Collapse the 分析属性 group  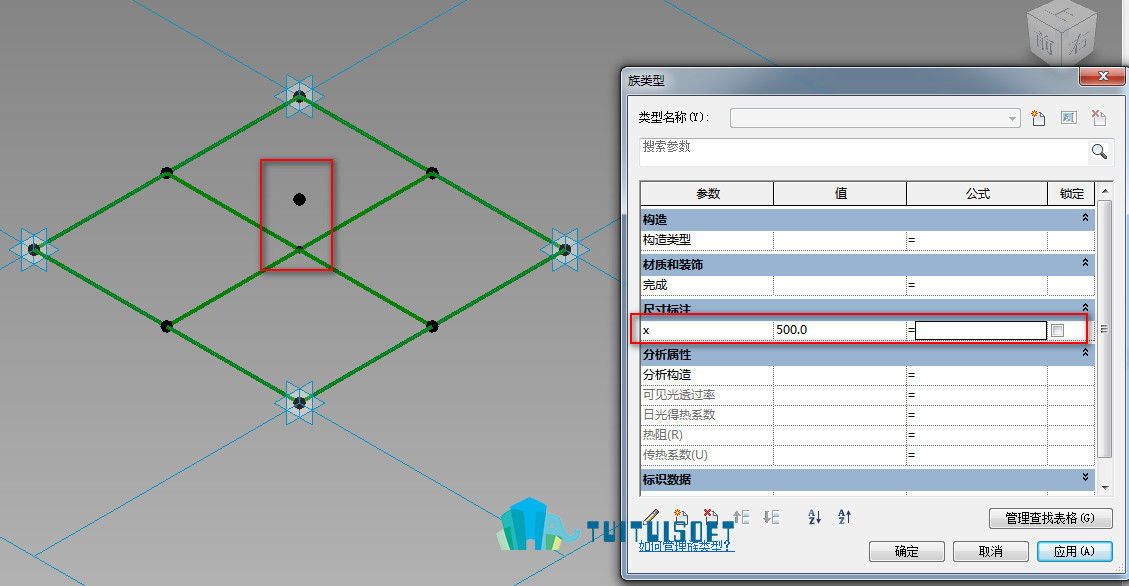1085,353
